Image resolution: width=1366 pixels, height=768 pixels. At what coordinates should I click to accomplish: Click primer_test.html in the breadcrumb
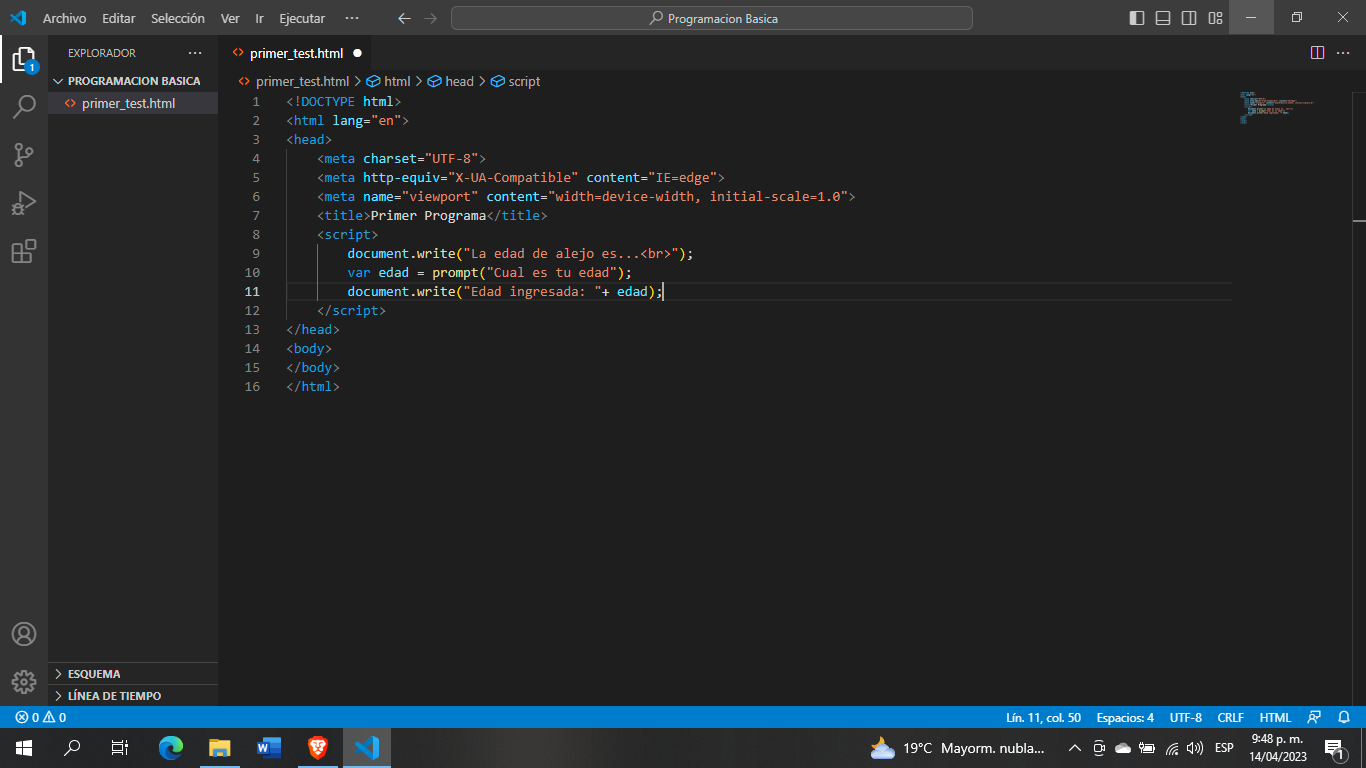click(294, 82)
